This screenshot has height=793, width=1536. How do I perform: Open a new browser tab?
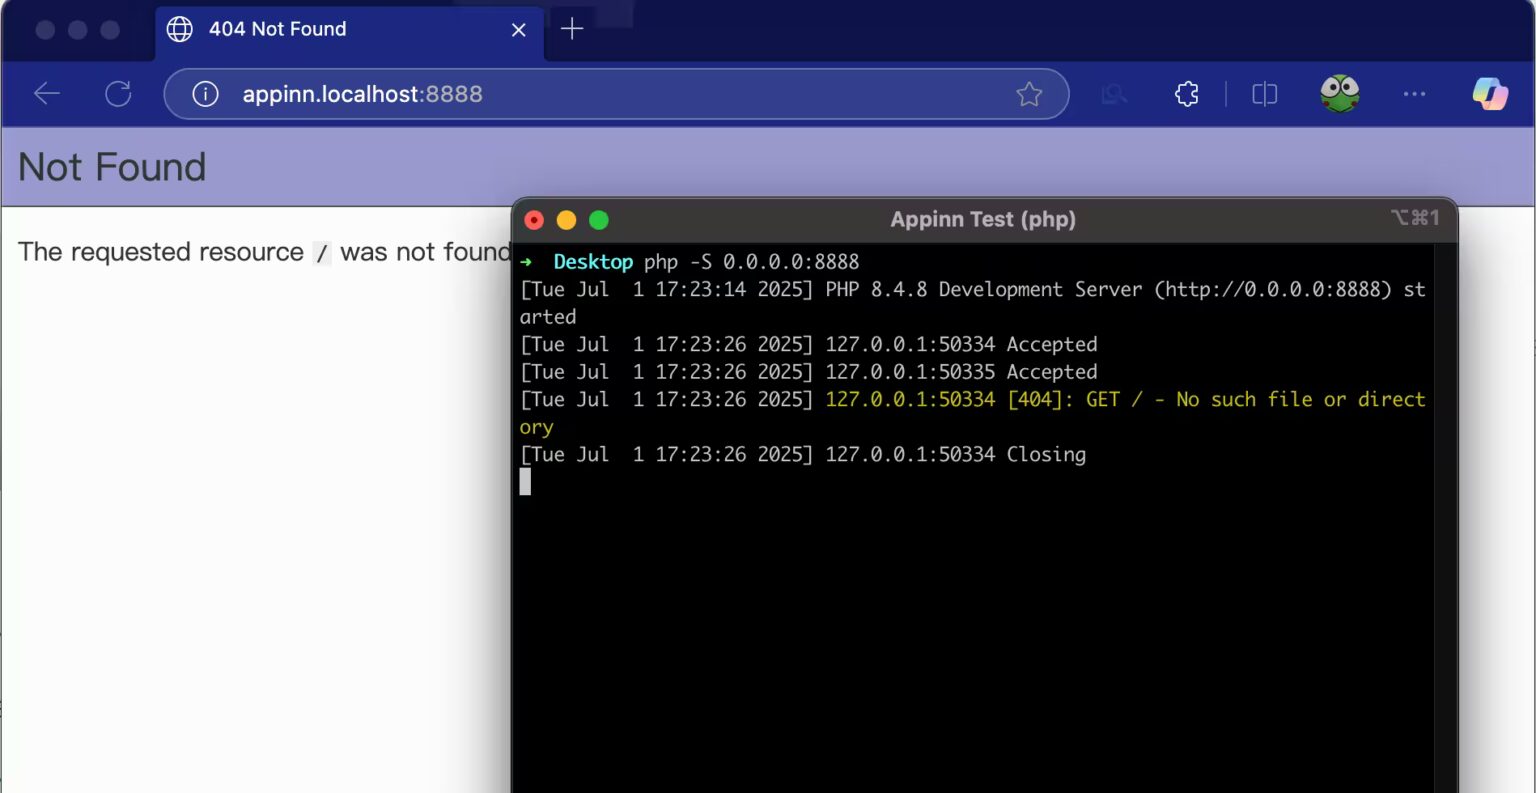(571, 29)
